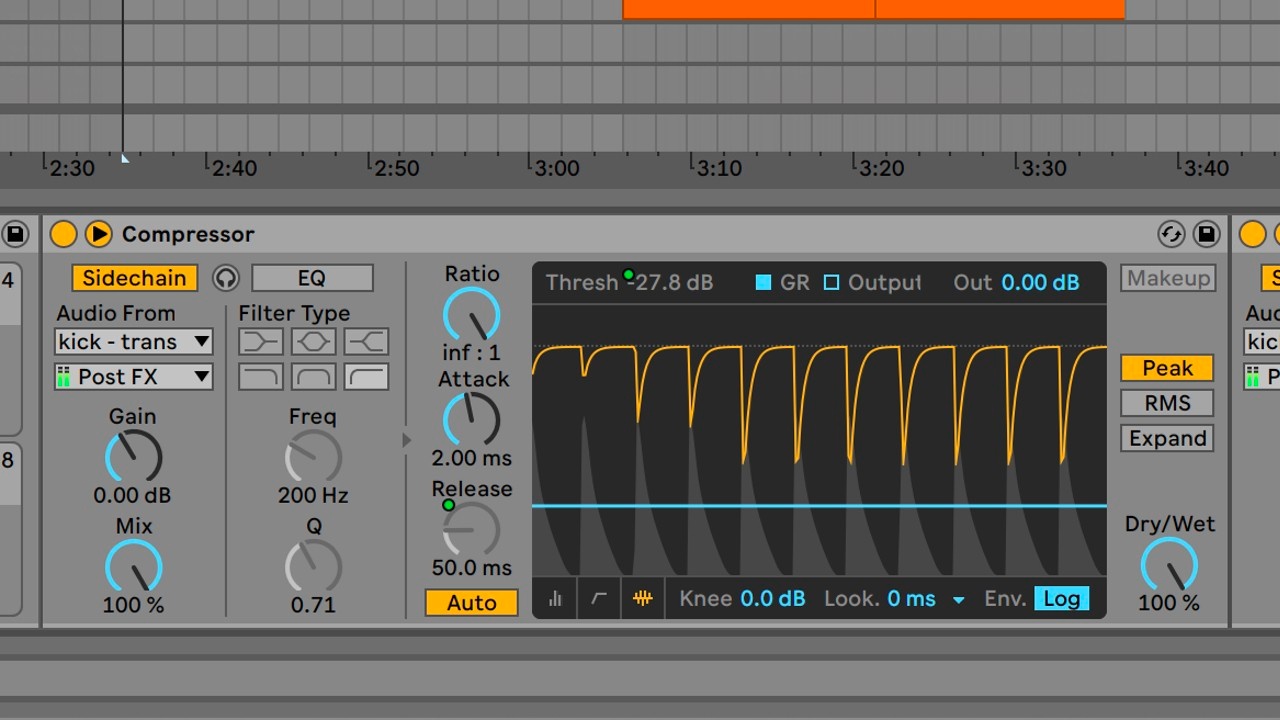Select the bandpass filter type
This screenshot has height=720, width=1280.
coord(313,377)
